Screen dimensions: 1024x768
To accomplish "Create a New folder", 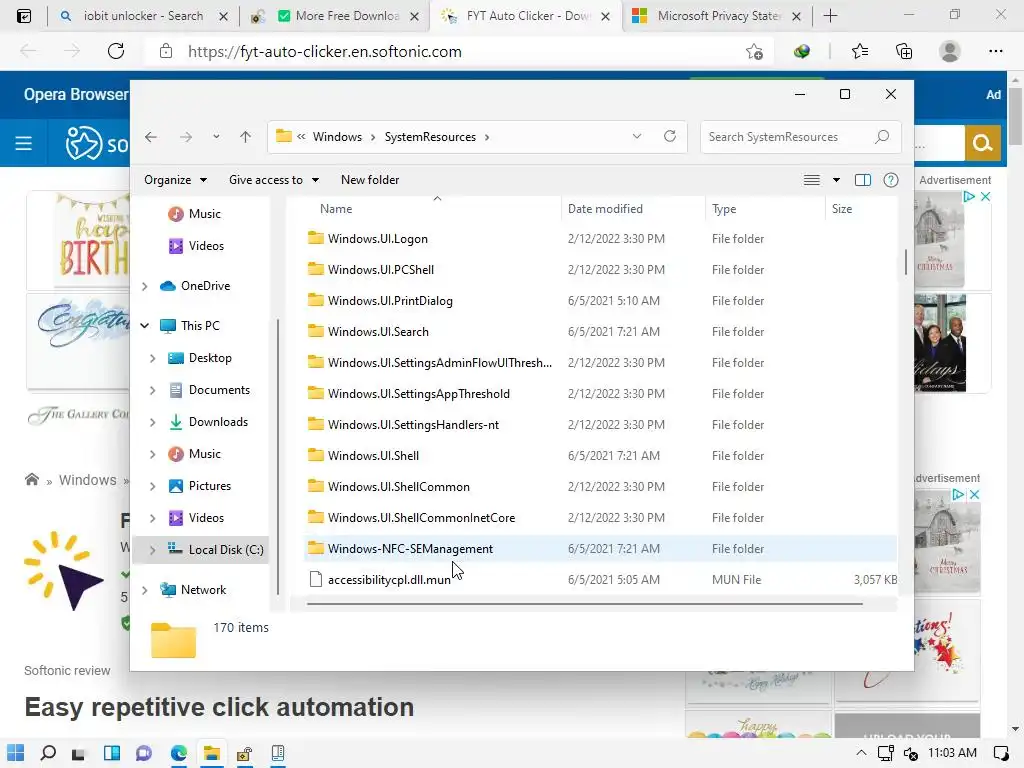I will pos(370,180).
